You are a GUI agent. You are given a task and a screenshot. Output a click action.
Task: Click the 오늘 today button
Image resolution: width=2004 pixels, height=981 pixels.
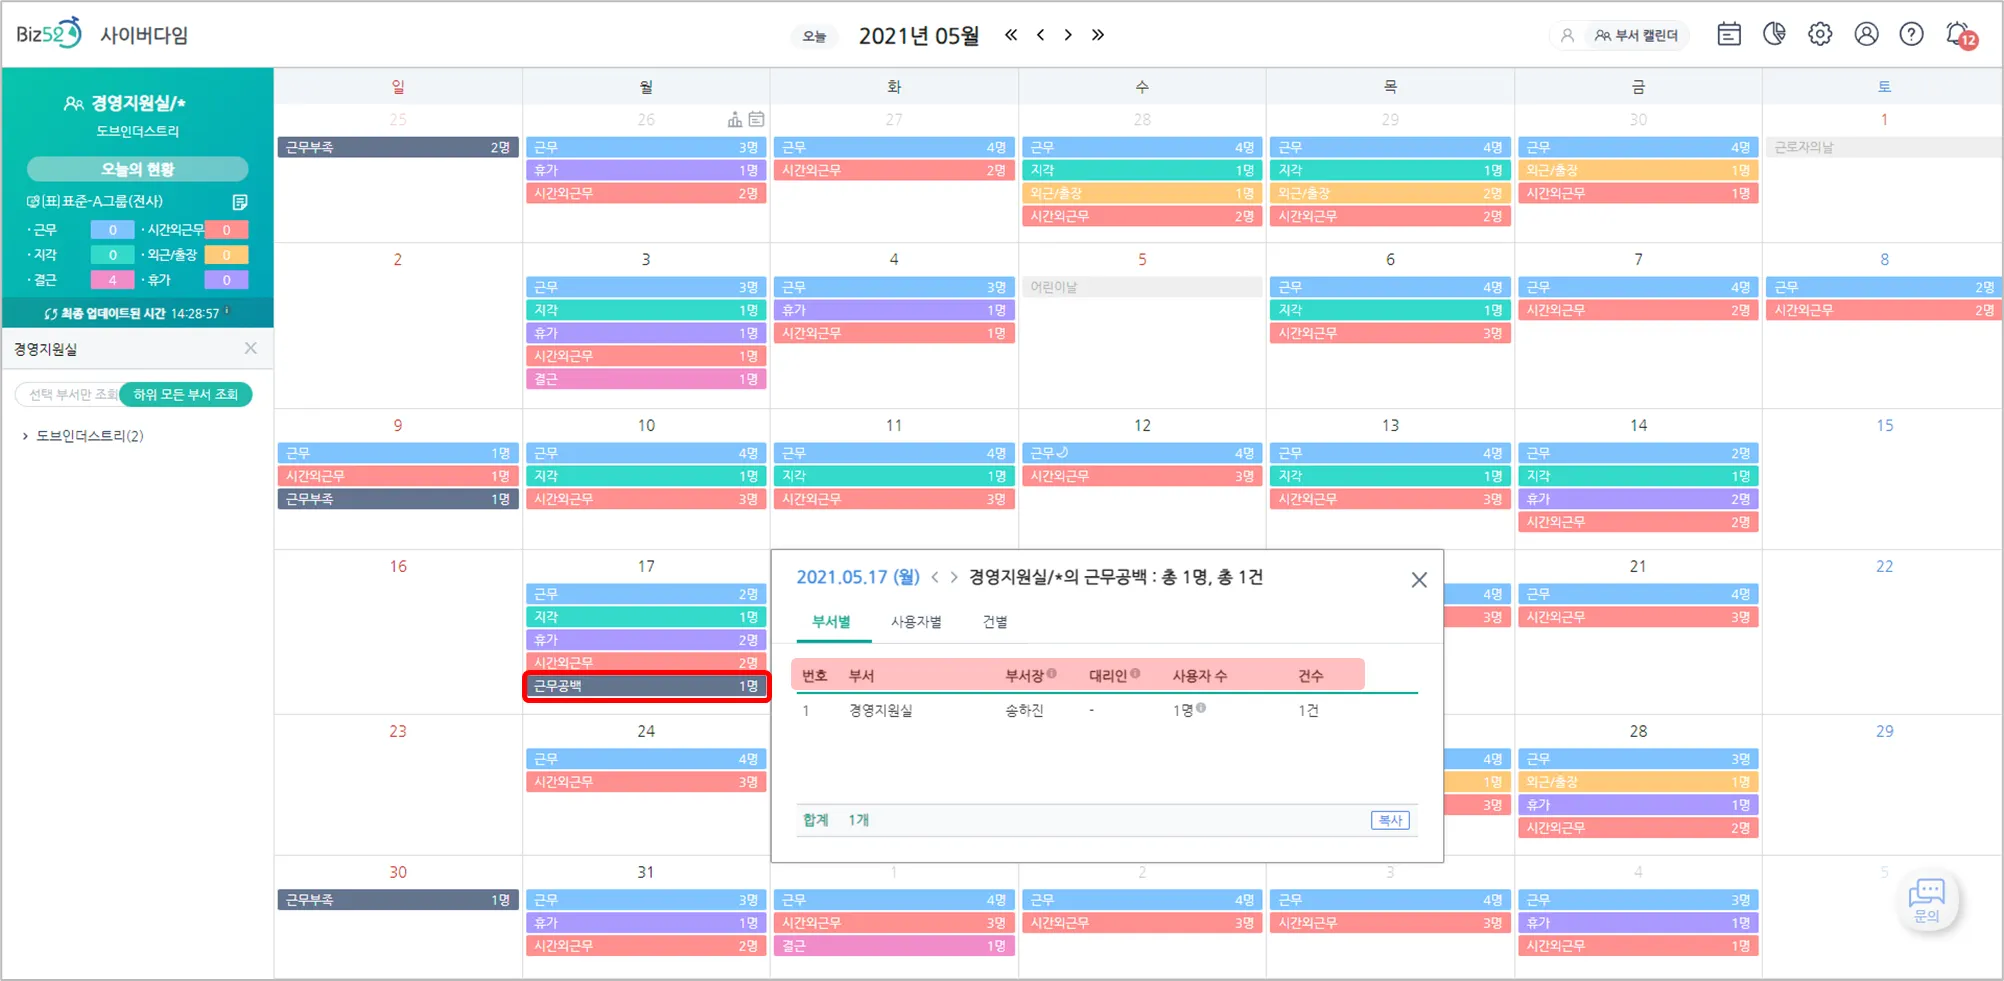815,36
